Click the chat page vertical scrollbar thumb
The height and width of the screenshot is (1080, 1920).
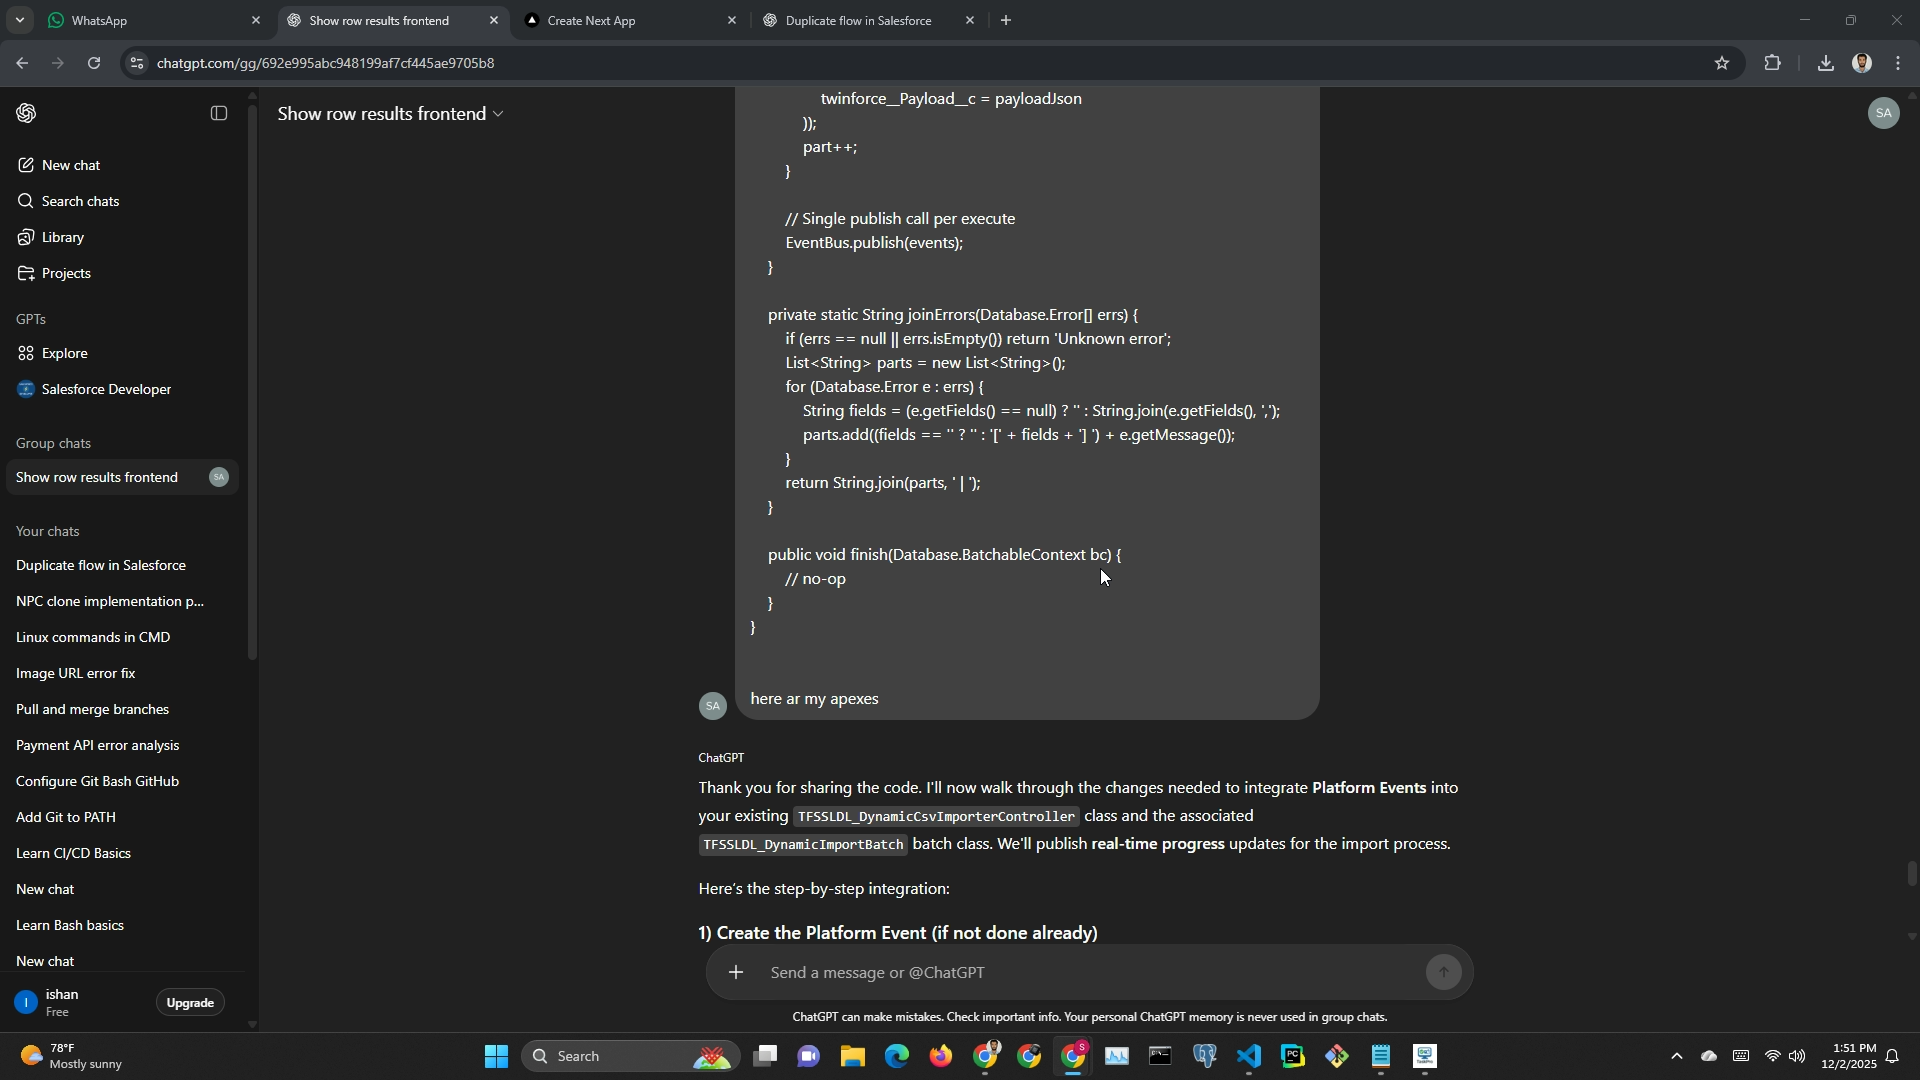point(1912,873)
